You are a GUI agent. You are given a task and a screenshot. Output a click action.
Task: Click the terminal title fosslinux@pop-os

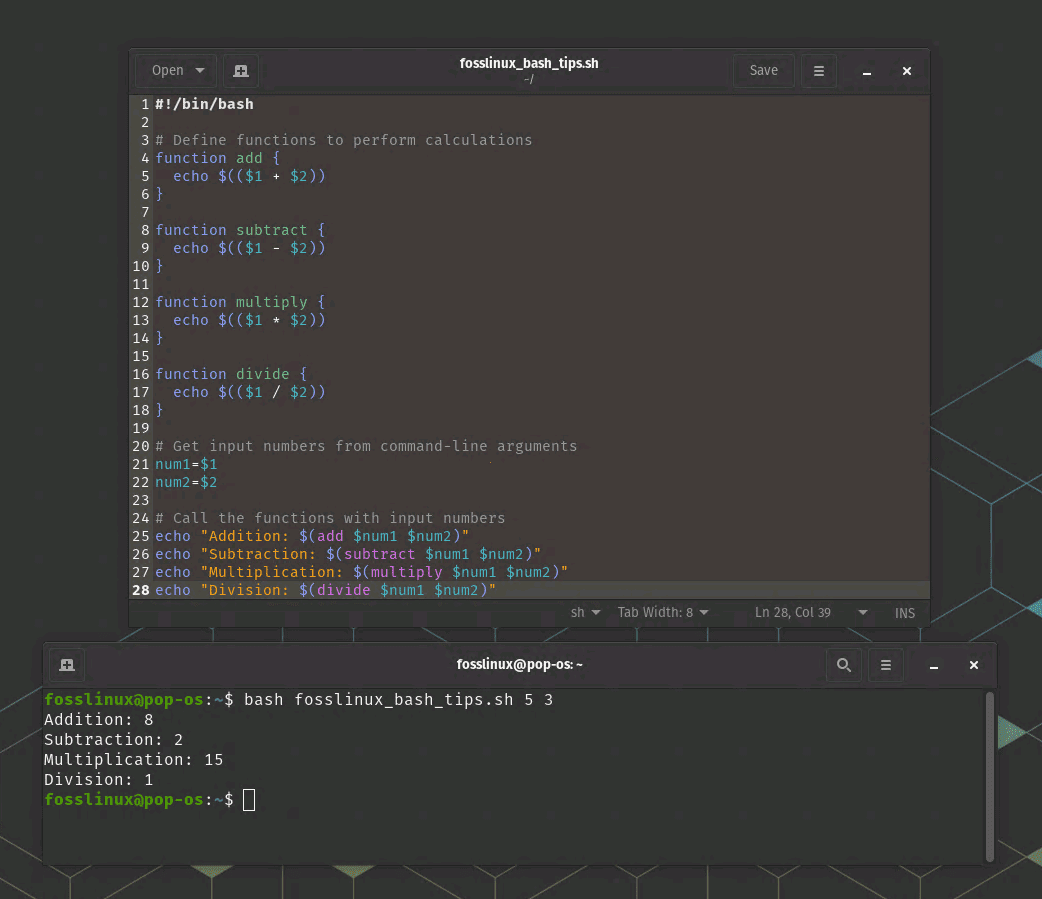520,664
